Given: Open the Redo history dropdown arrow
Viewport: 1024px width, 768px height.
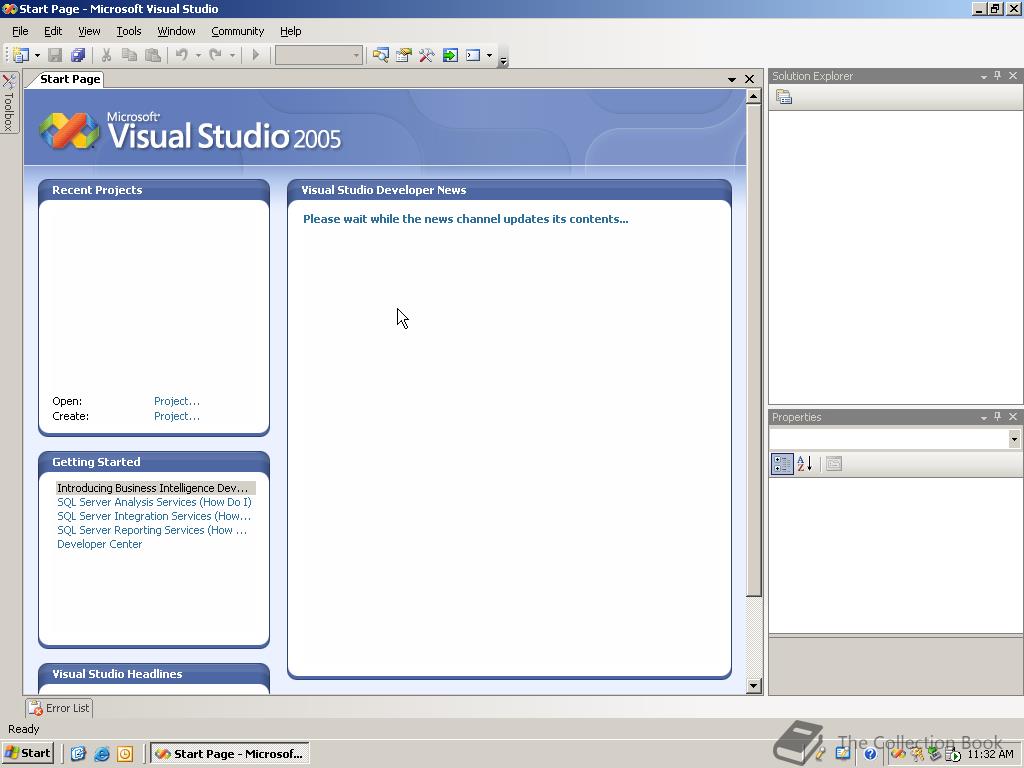Looking at the screenshot, I should [x=232, y=56].
